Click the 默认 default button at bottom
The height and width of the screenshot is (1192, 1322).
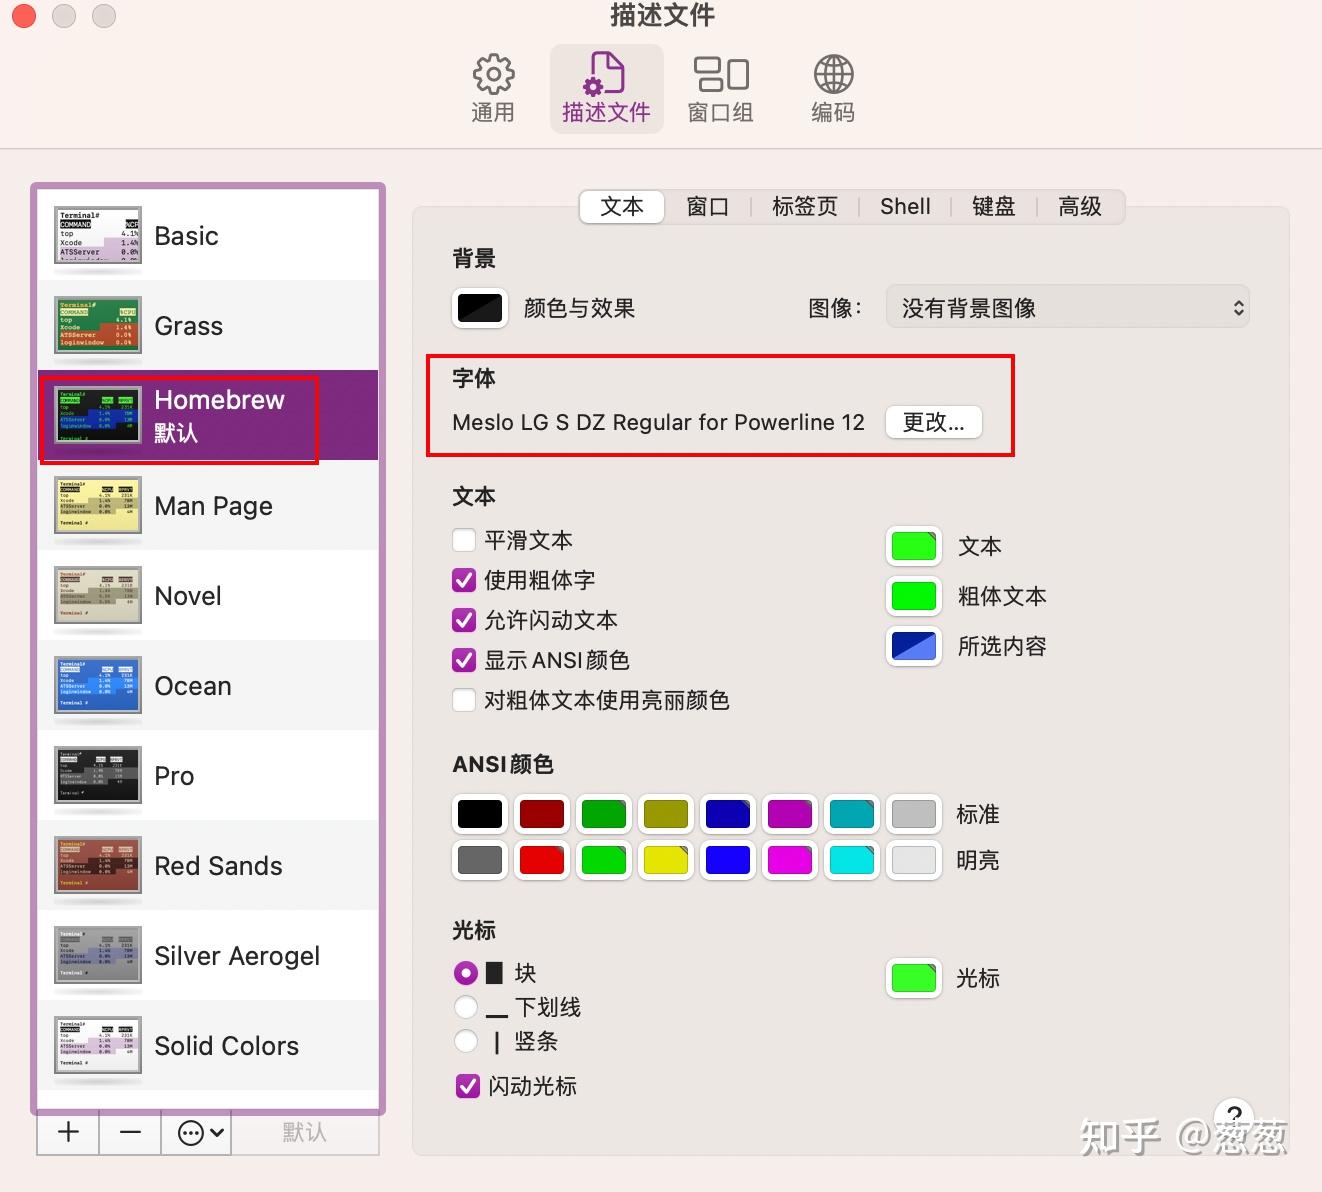point(304,1132)
